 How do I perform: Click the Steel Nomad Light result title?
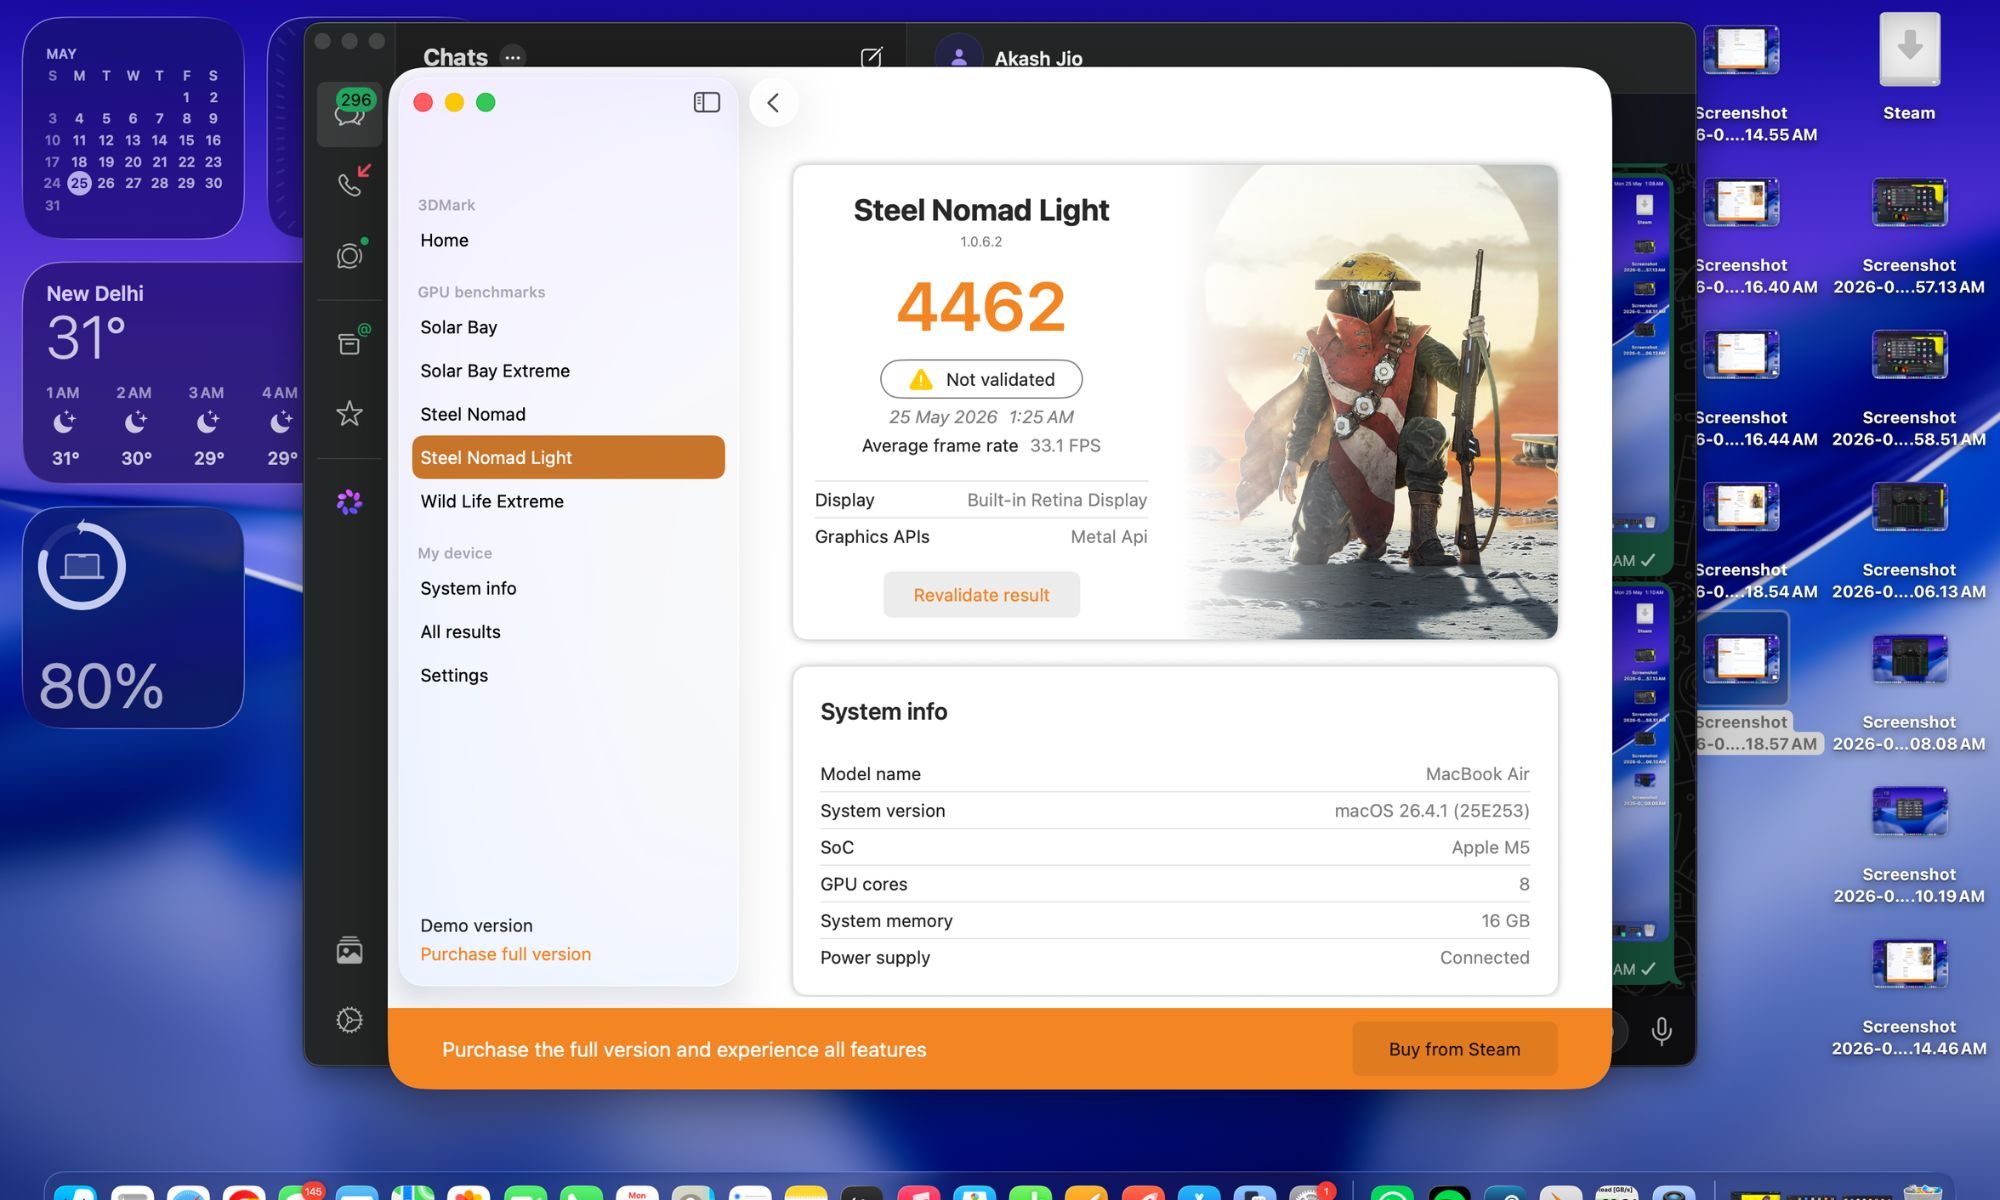pos(981,210)
